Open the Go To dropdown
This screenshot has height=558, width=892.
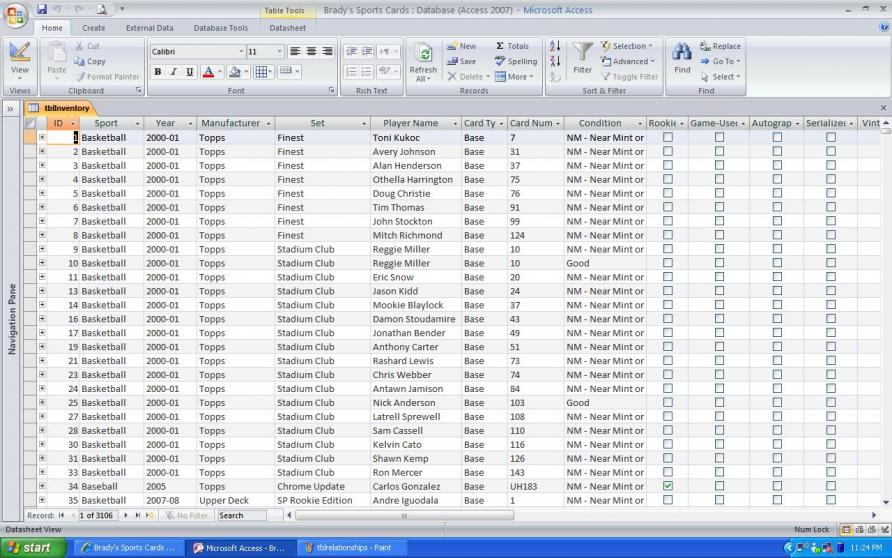(x=721, y=61)
